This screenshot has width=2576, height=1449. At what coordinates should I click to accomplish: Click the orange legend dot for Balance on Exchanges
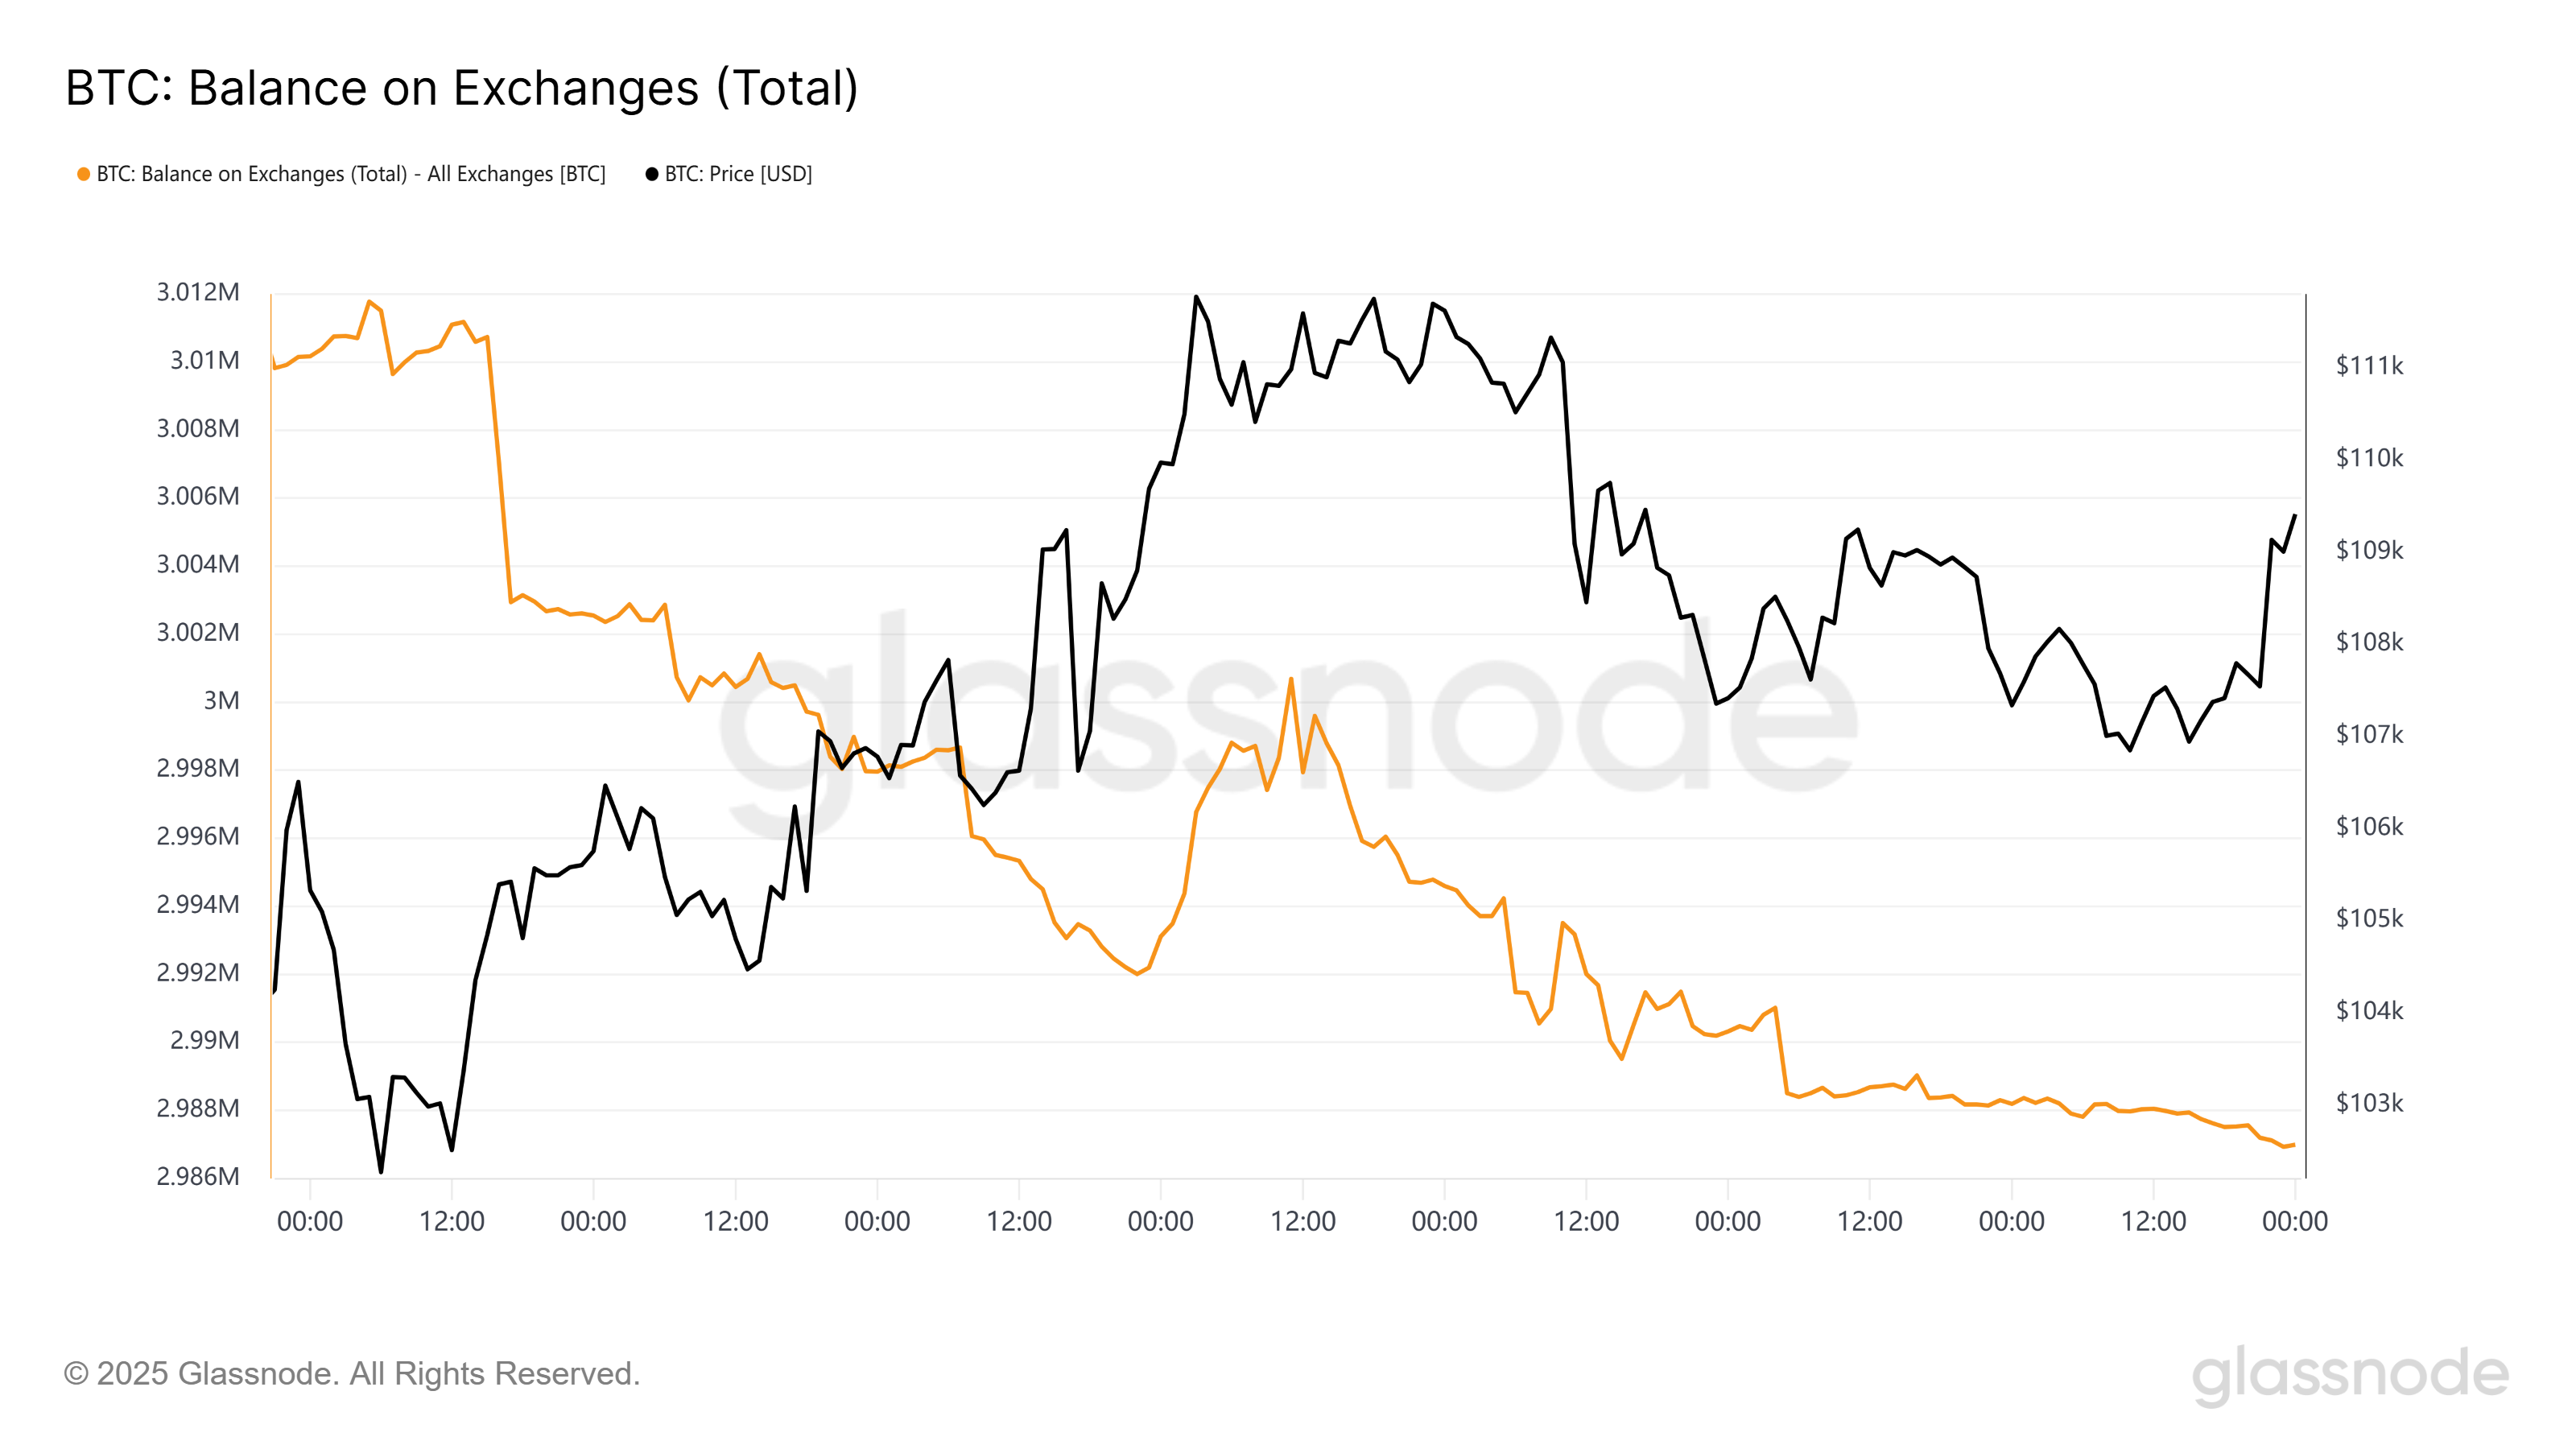pyautogui.click(x=84, y=174)
